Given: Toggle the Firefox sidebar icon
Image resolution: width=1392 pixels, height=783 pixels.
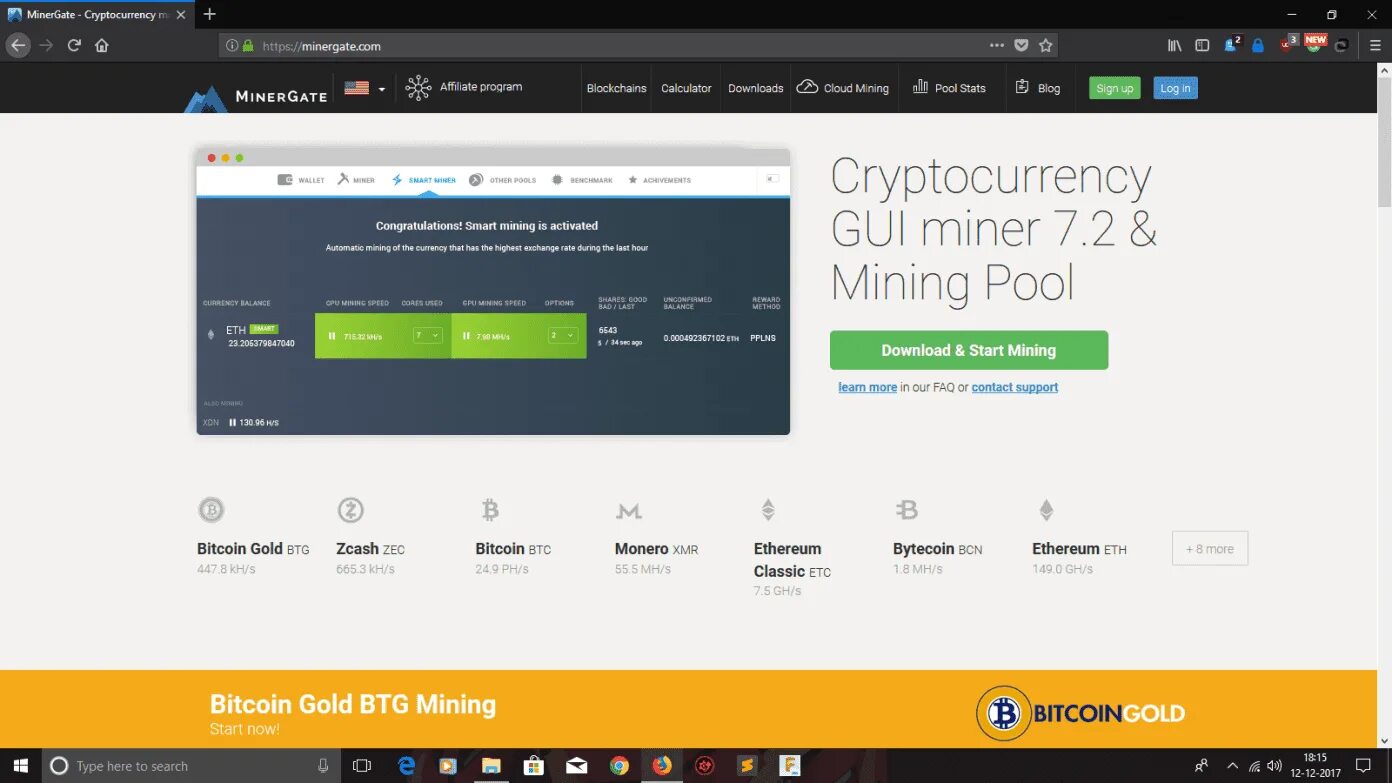Looking at the screenshot, I should coord(1202,45).
